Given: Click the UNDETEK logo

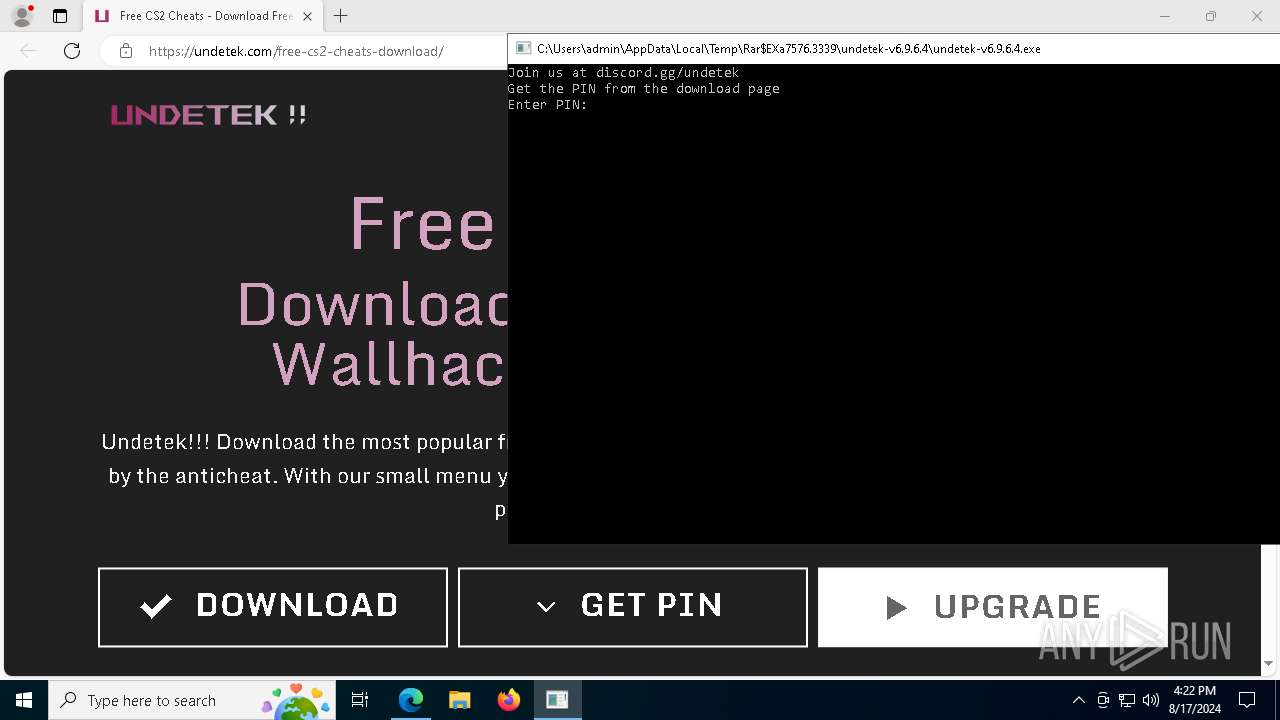Looking at the screenshot, I should [x=209, y=115].
